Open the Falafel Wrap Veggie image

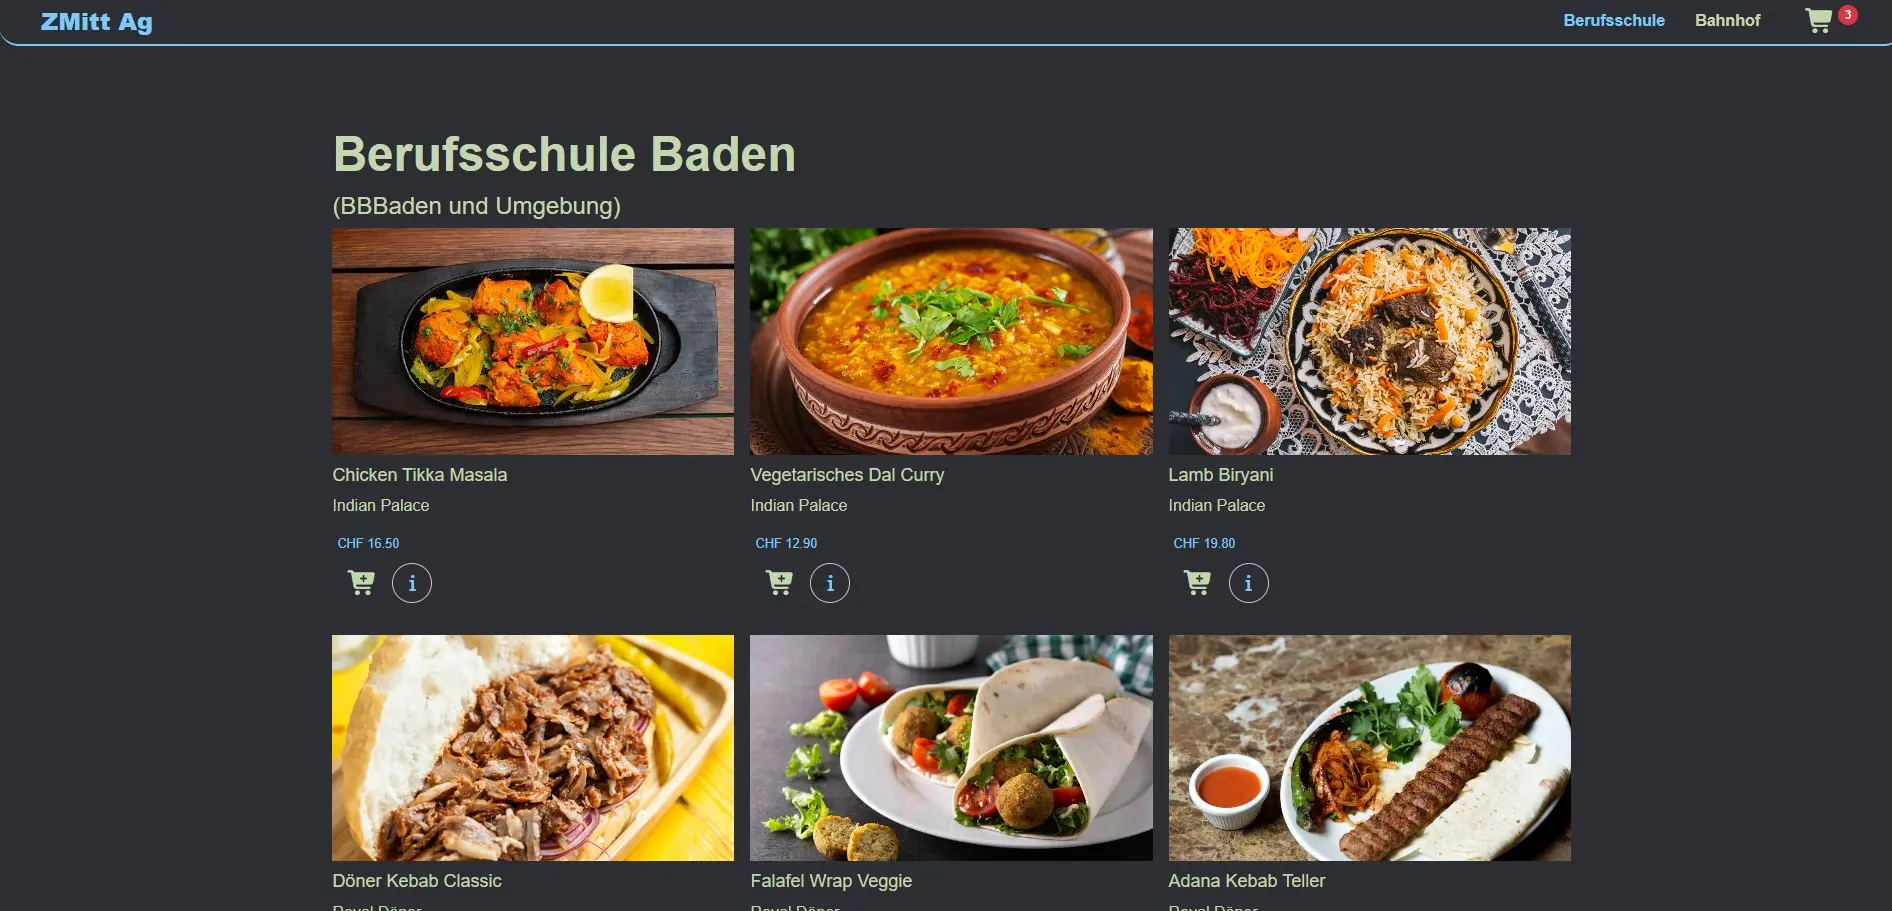pyautogui.click(x=951, y=748)
